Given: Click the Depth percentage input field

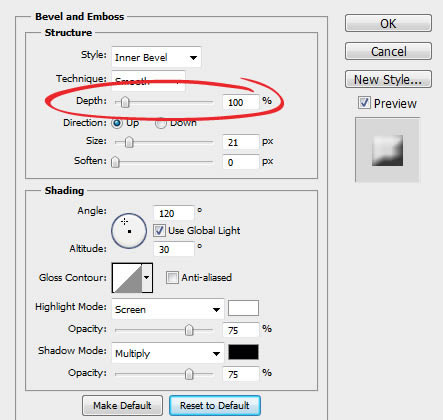Looking at the screenshot, I should 241,102.
